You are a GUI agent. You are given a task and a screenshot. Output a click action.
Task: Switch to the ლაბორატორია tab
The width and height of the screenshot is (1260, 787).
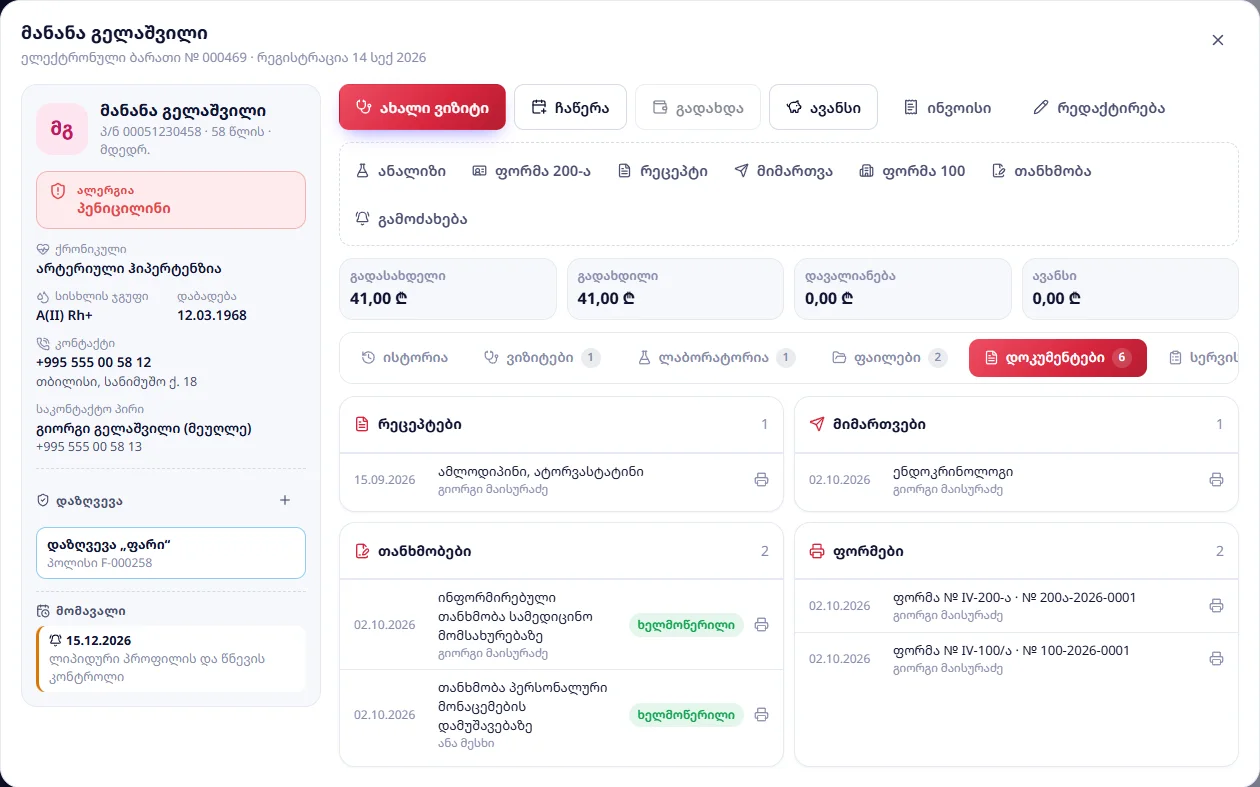tap(716, 358)
